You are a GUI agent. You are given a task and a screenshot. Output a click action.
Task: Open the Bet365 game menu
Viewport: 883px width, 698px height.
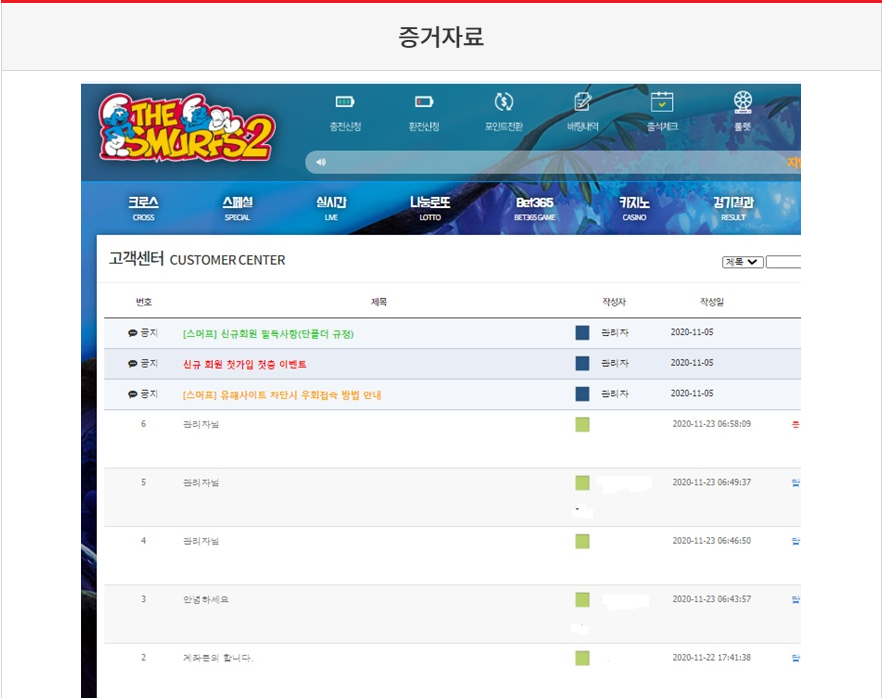pos(534,207)
